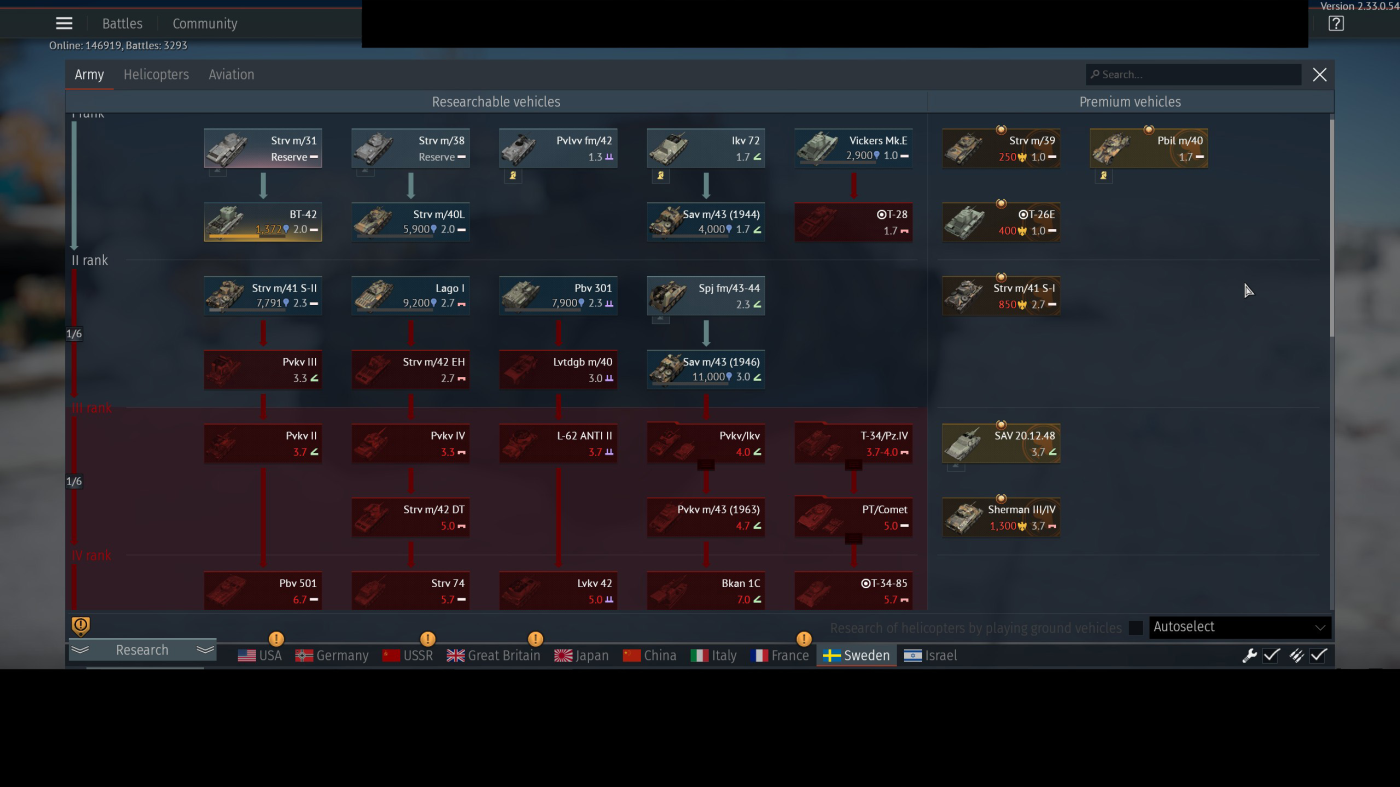Open the Community menu

coord(205,24)
